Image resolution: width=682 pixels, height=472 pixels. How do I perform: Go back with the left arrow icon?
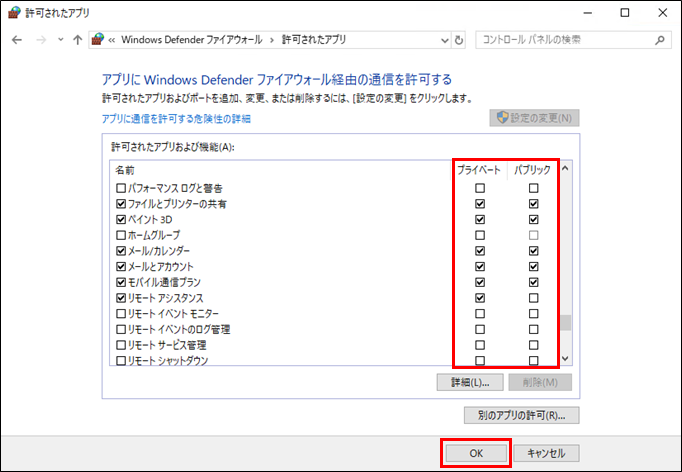point(17,40)
